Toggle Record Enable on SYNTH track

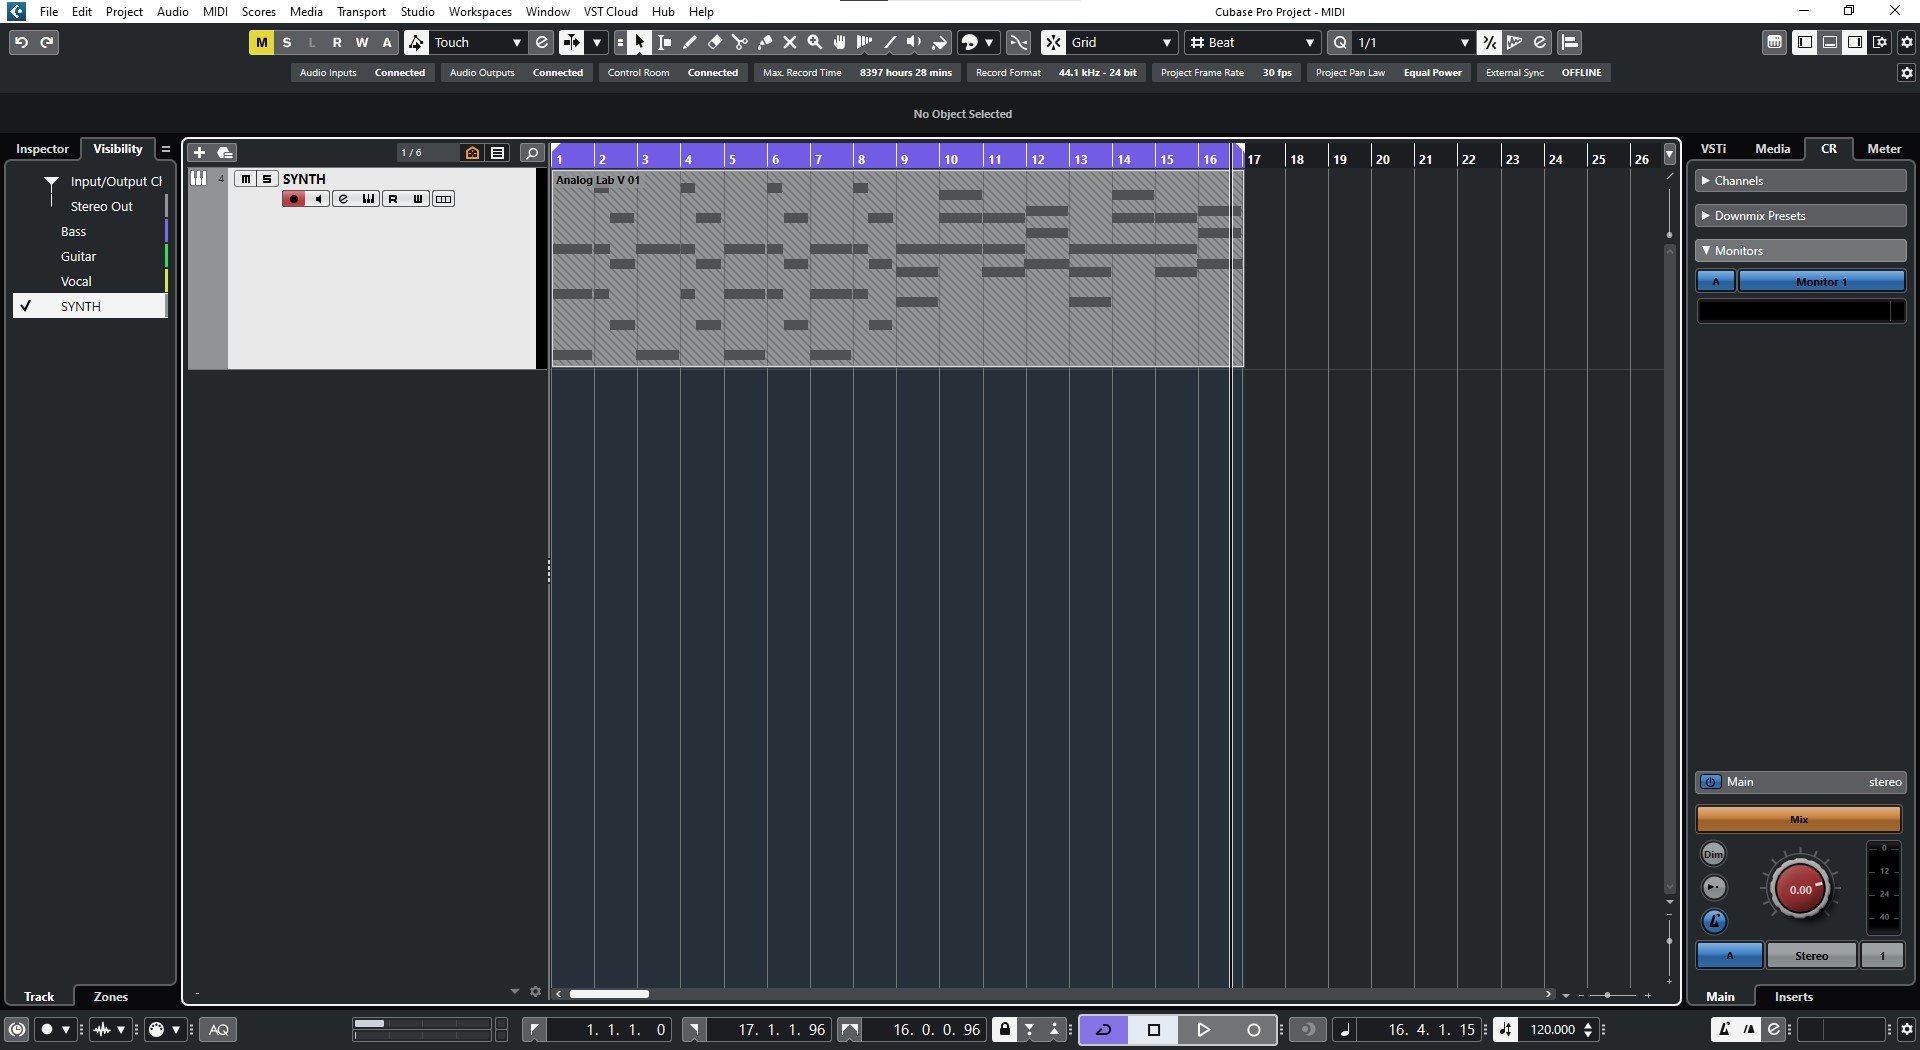point(294,199)
